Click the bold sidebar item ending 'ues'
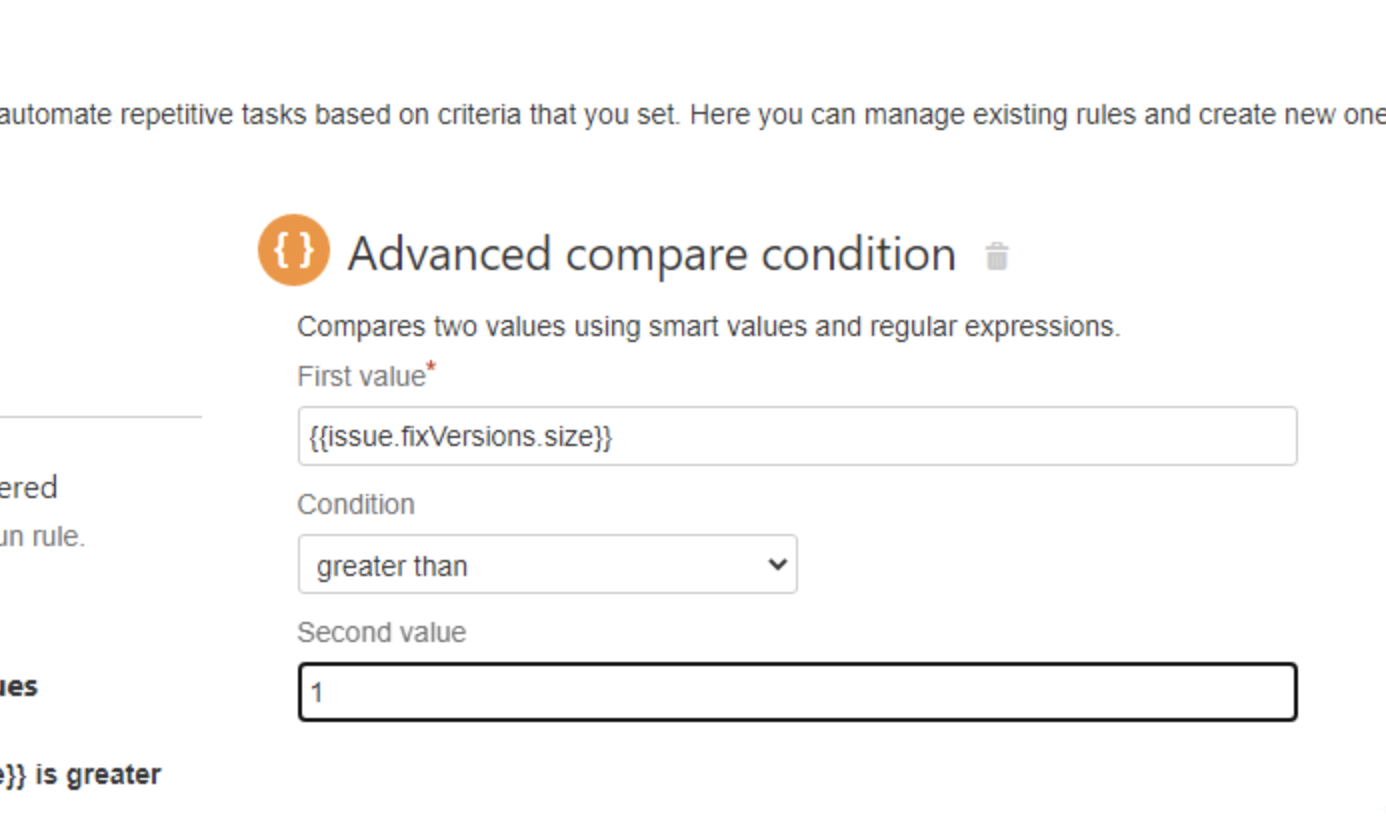1386x824 pixels. (19, 686)
